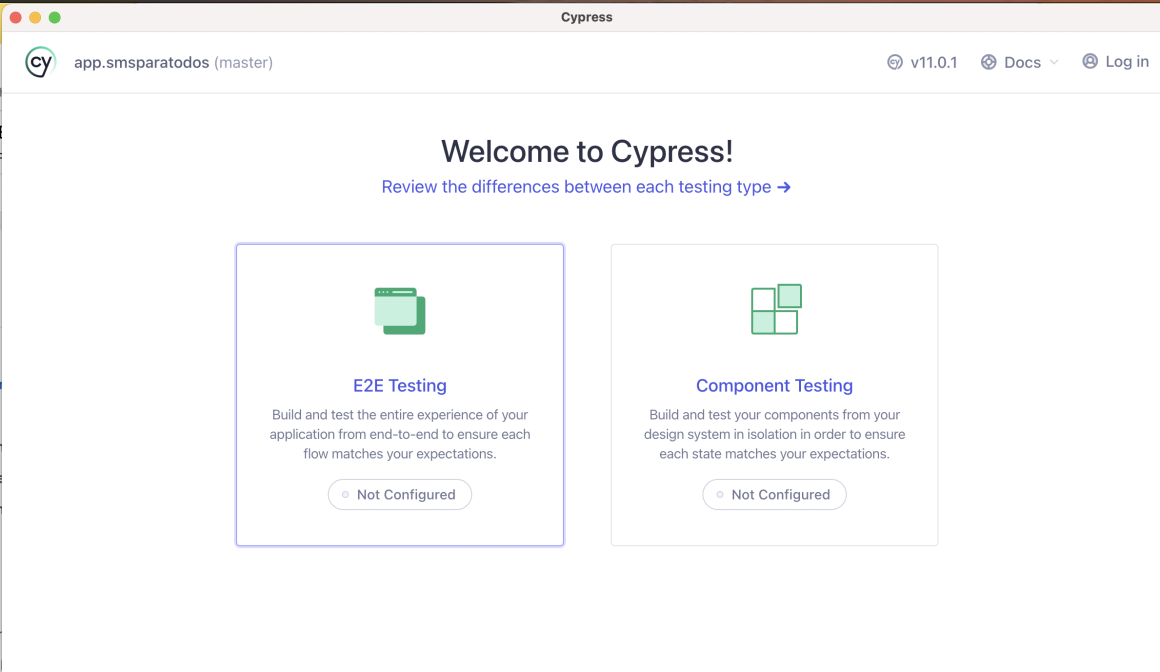Screen dimensions: 1160x672
Task: Minimize the Cypress window with the yellow button
Action: (35, 17)
